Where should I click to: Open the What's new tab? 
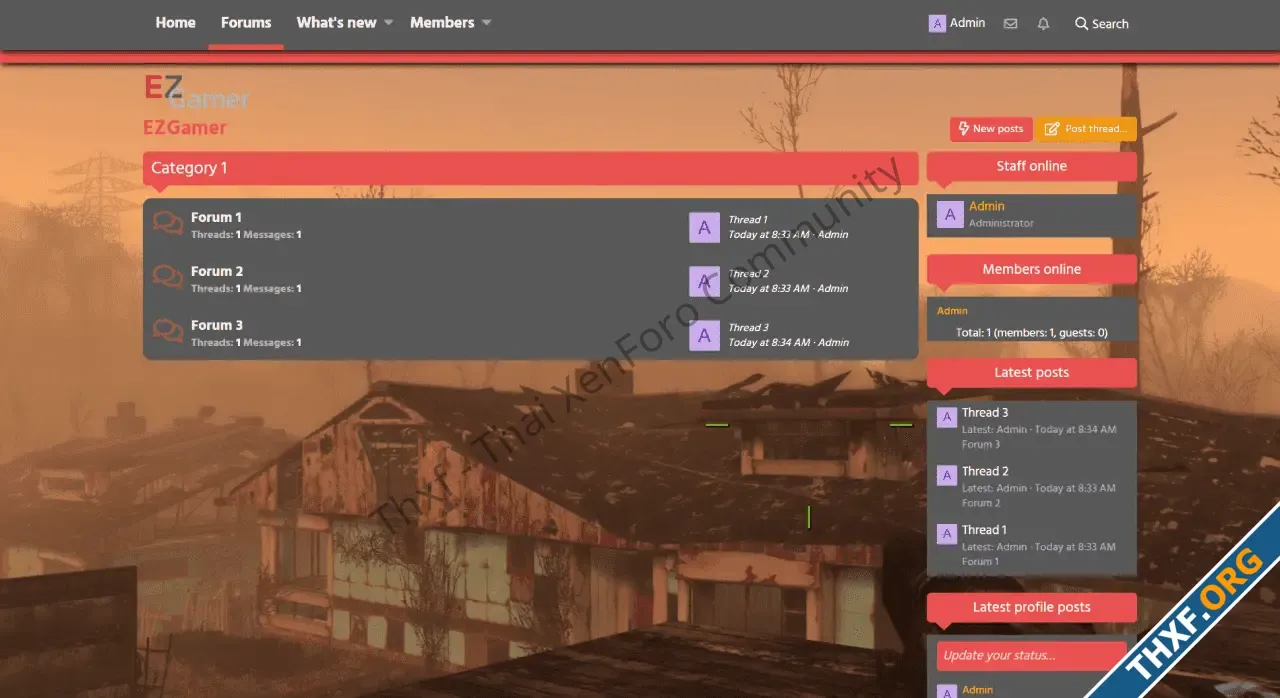click(x=336, y=23)
